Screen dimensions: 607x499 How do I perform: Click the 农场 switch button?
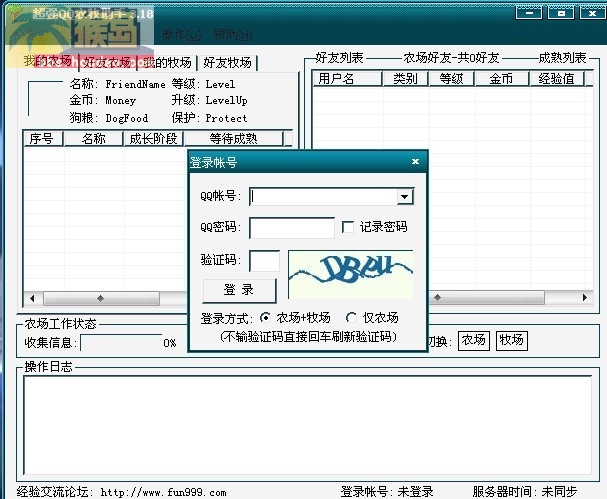(x=473, y=341)
